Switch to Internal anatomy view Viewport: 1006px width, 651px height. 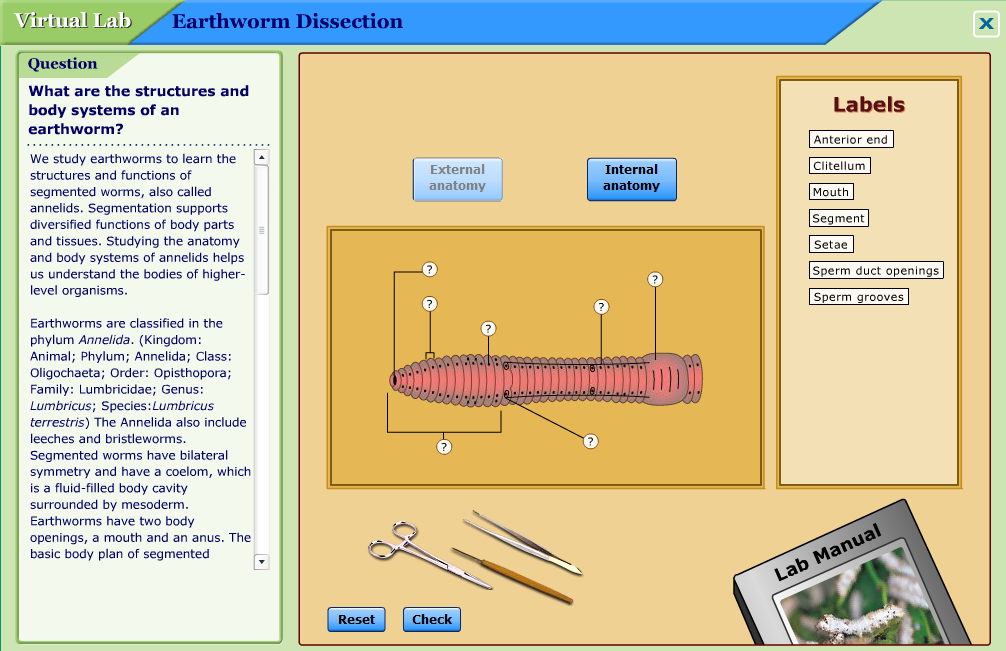click(631, 179)
